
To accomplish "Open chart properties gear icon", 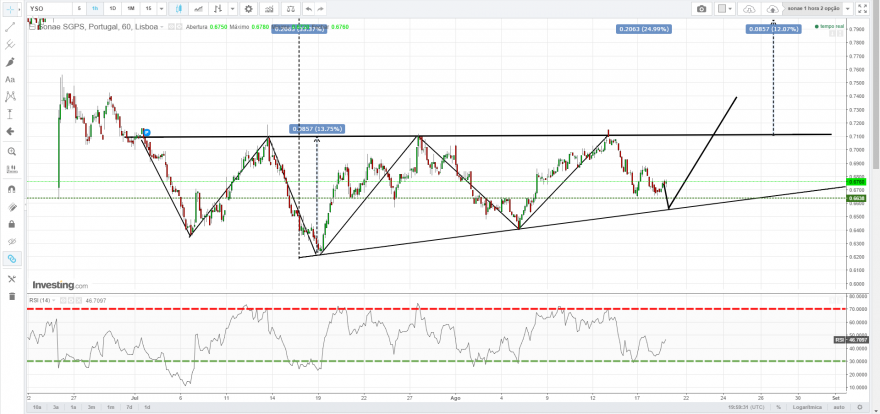I will tap(249, 9).
